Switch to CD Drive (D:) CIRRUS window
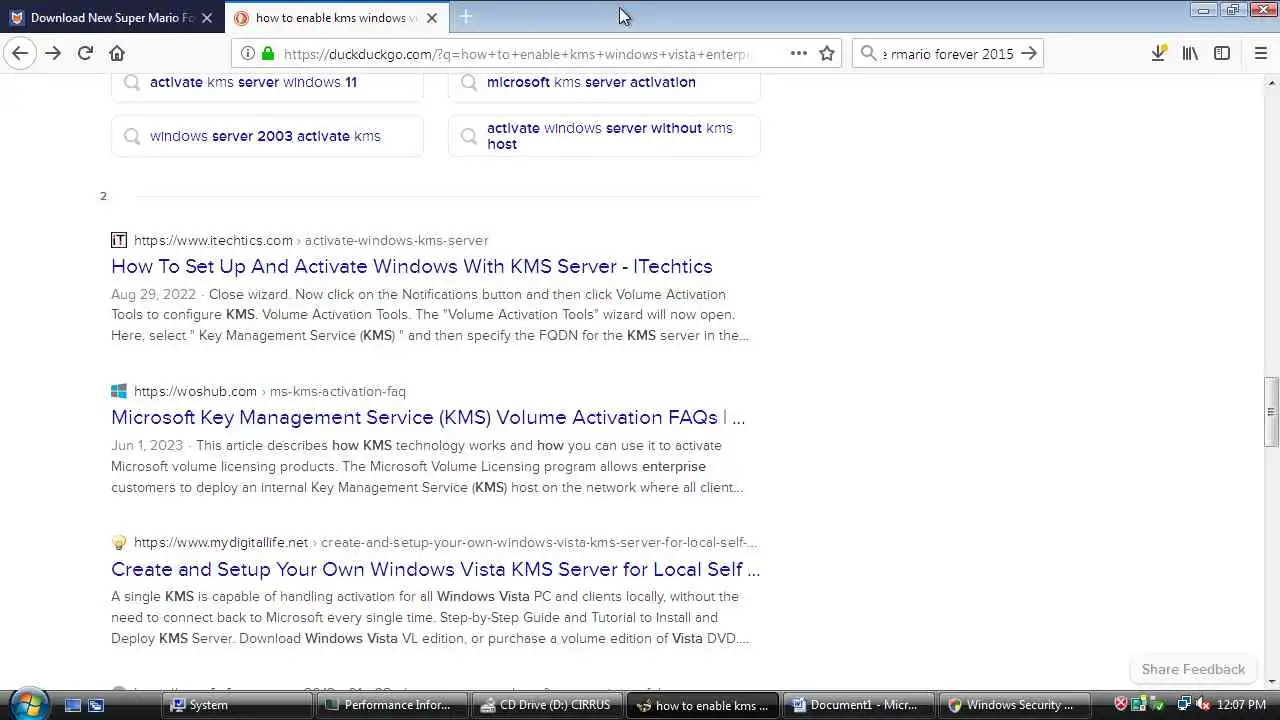The height and width of the screenshot is (720, 1280). (x=546, y=705)
